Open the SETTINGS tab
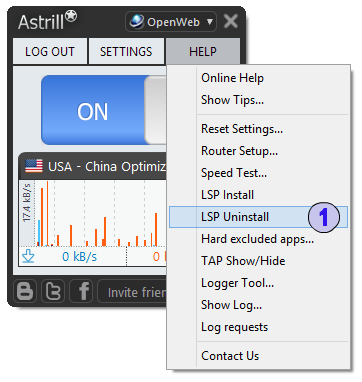The height and width of the screenshot is (382, 362). pos(126,51)
